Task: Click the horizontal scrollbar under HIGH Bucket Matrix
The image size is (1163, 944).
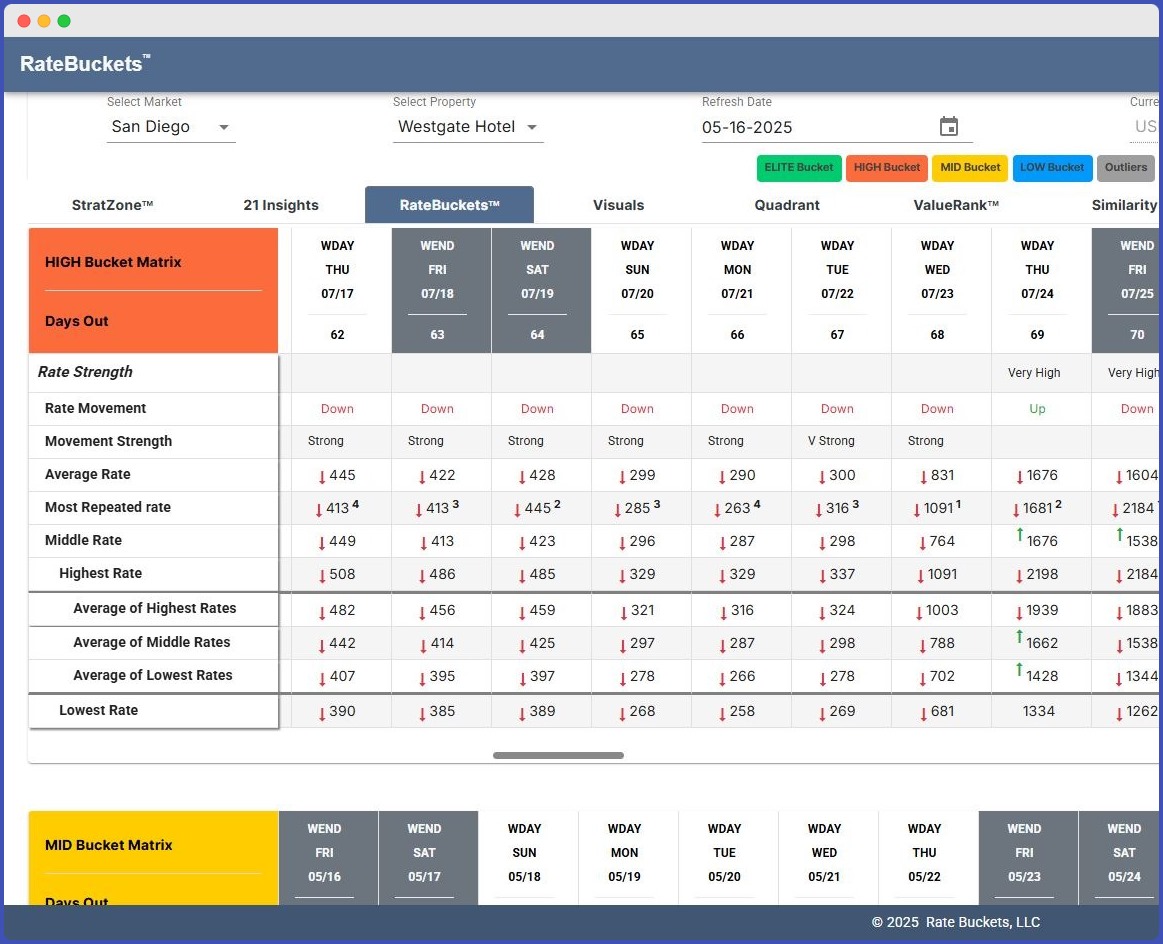Action: coord(558,755)
